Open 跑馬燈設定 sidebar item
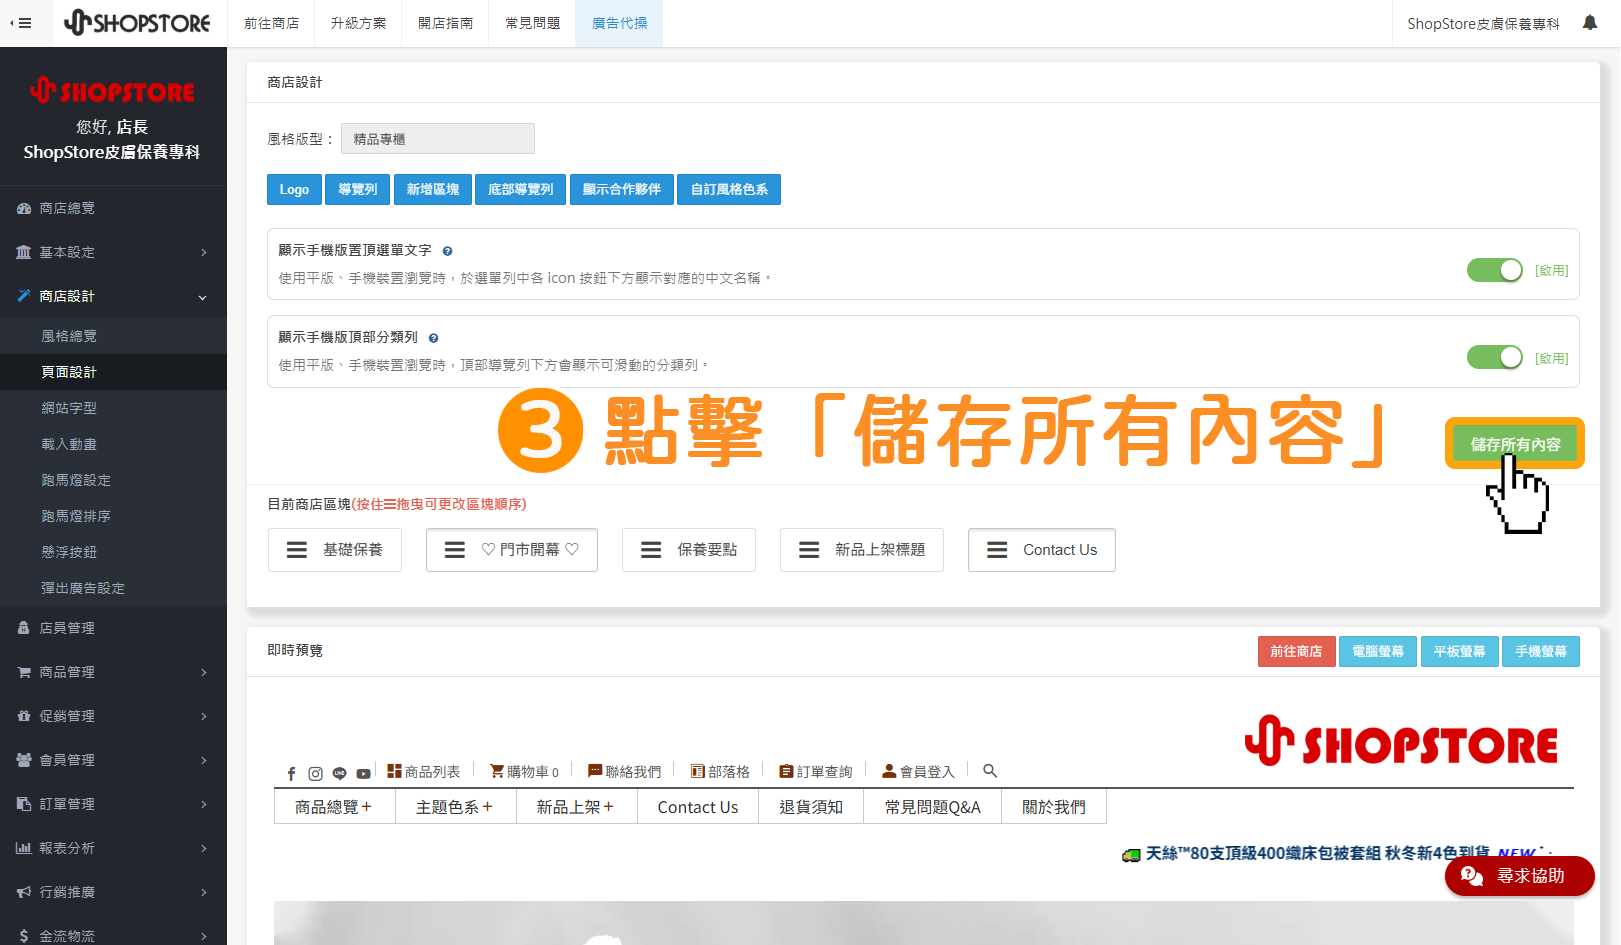 tap(113, 480)
